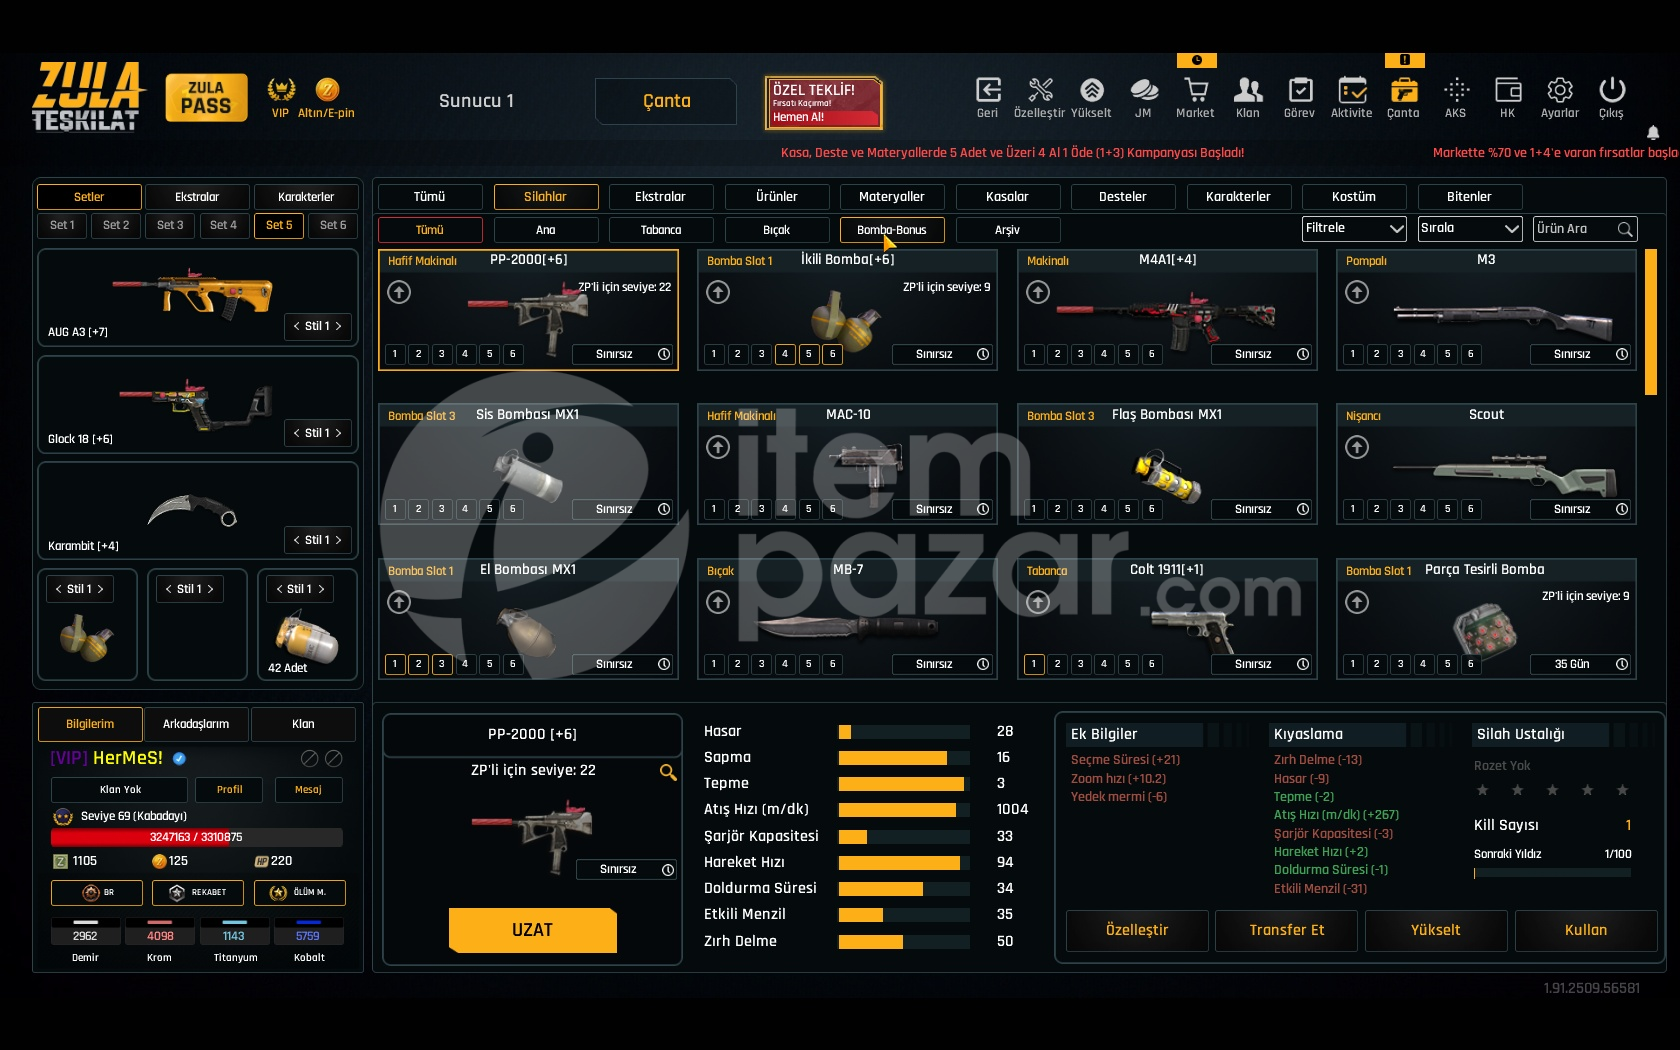Open the ZULA PASS button

[x=206, y=97]
